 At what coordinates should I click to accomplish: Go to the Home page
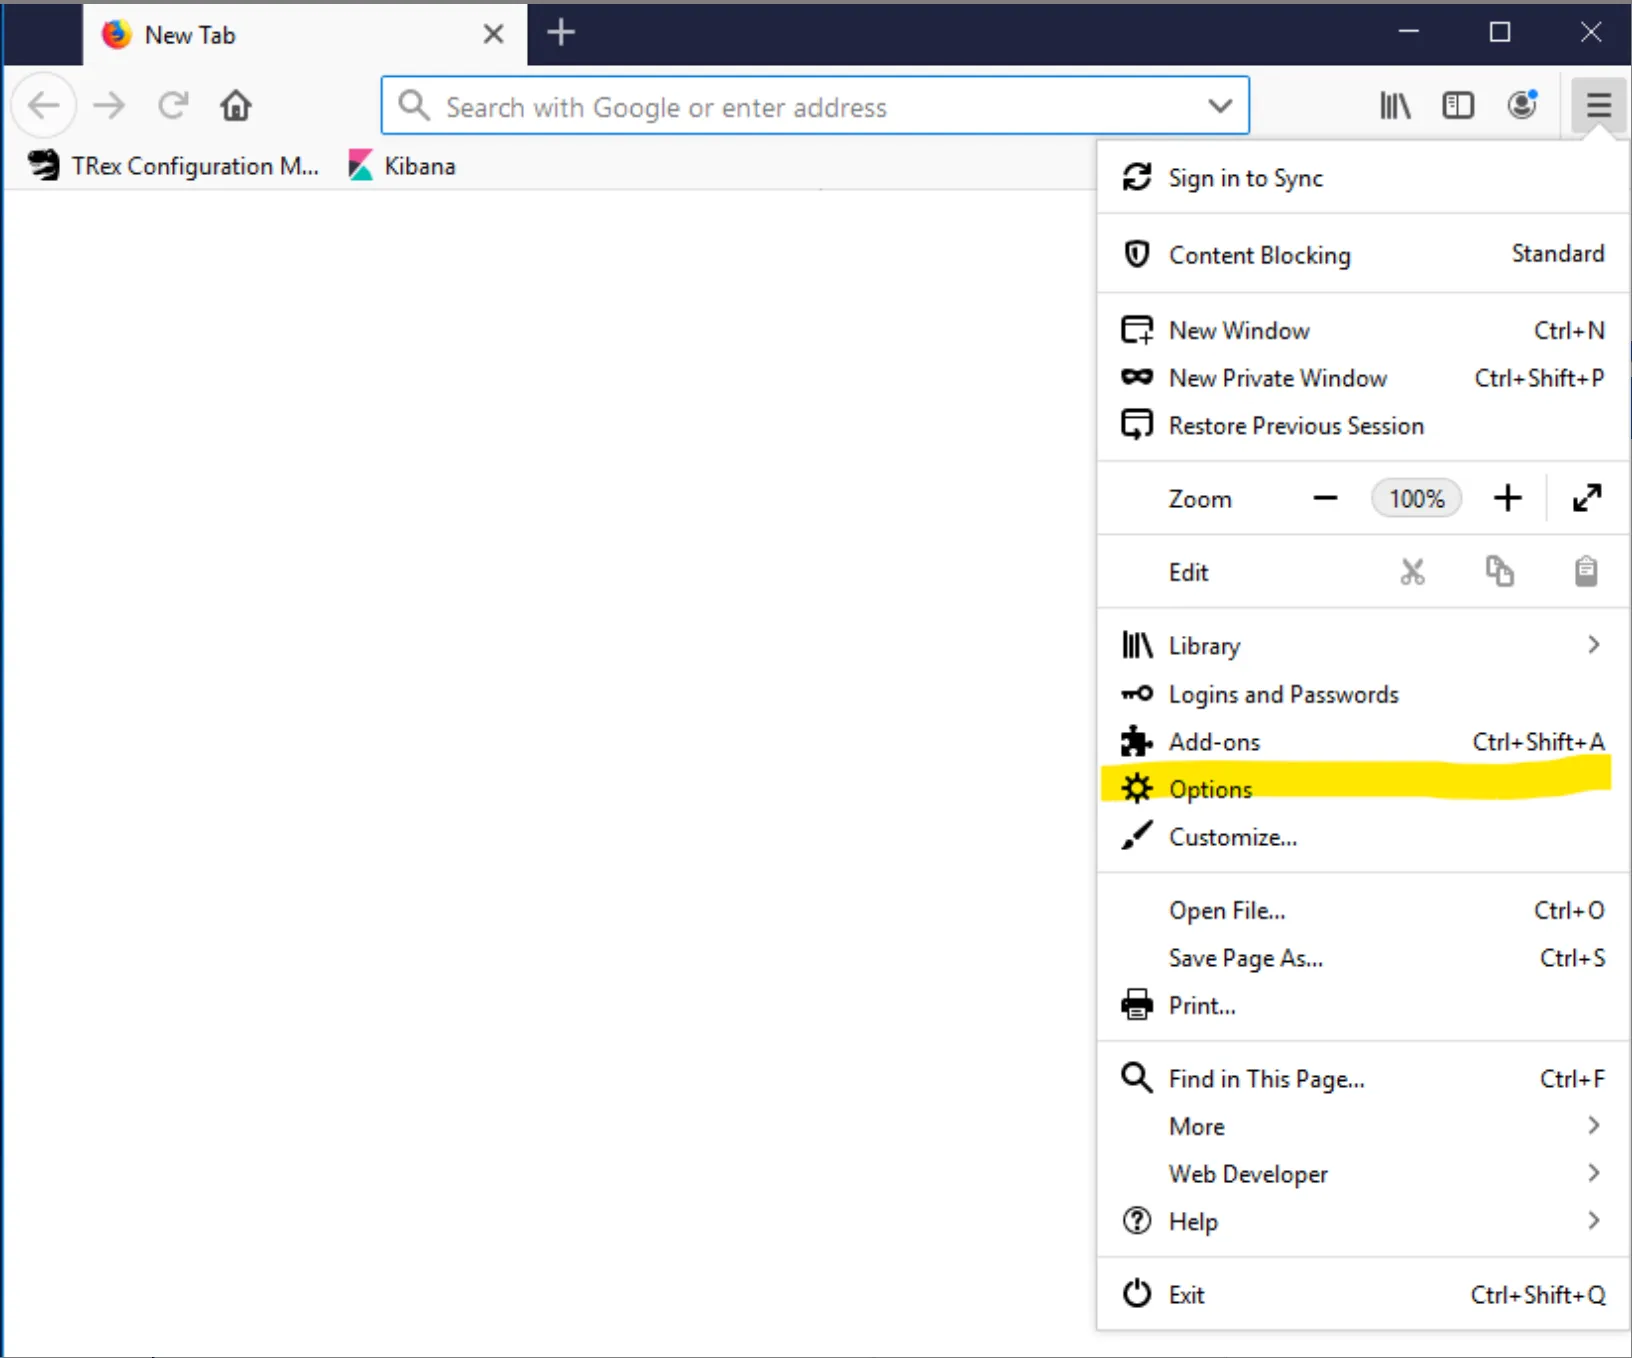pos(236,105)
